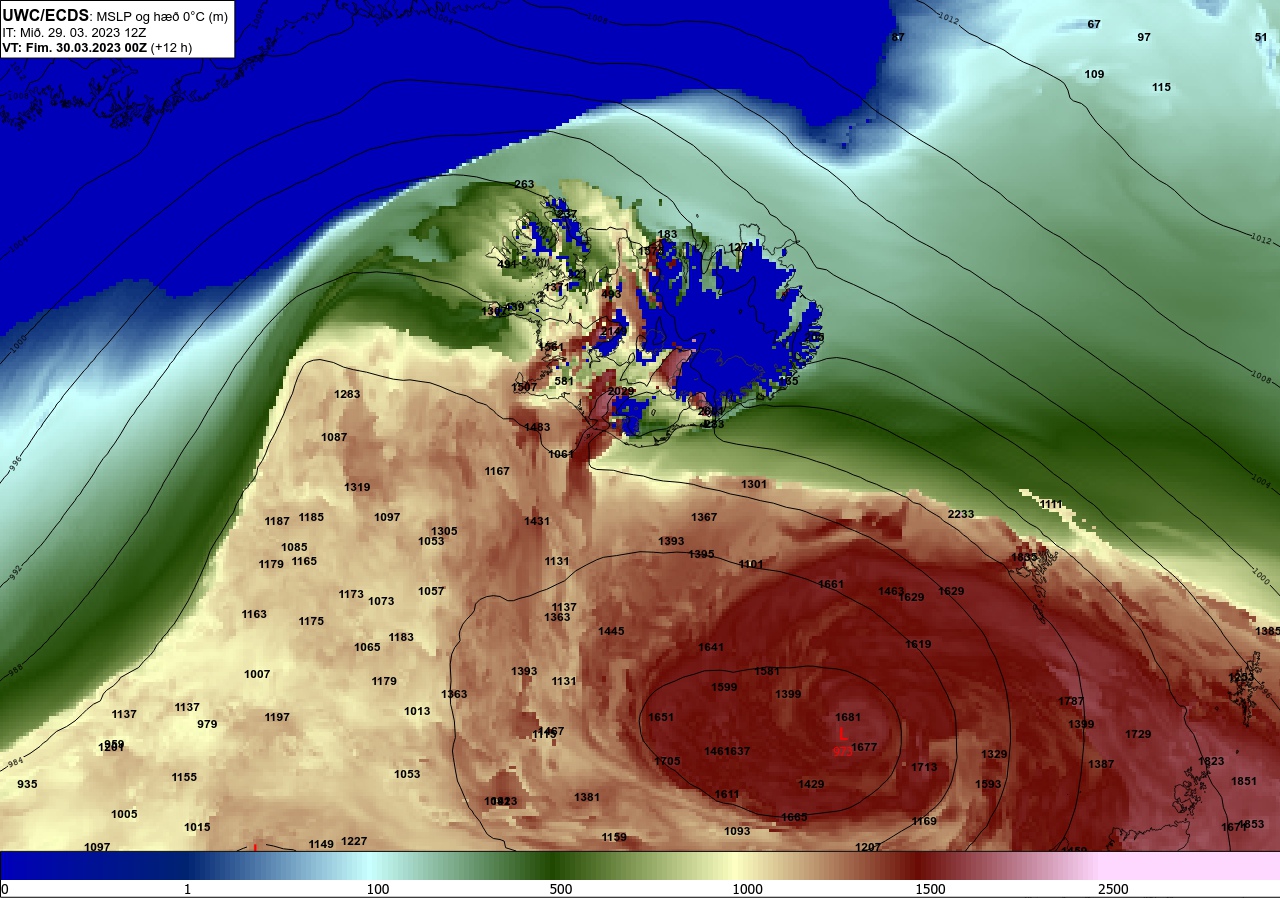
Task: Click the 1581 height value
Action: tap(767, 671)
